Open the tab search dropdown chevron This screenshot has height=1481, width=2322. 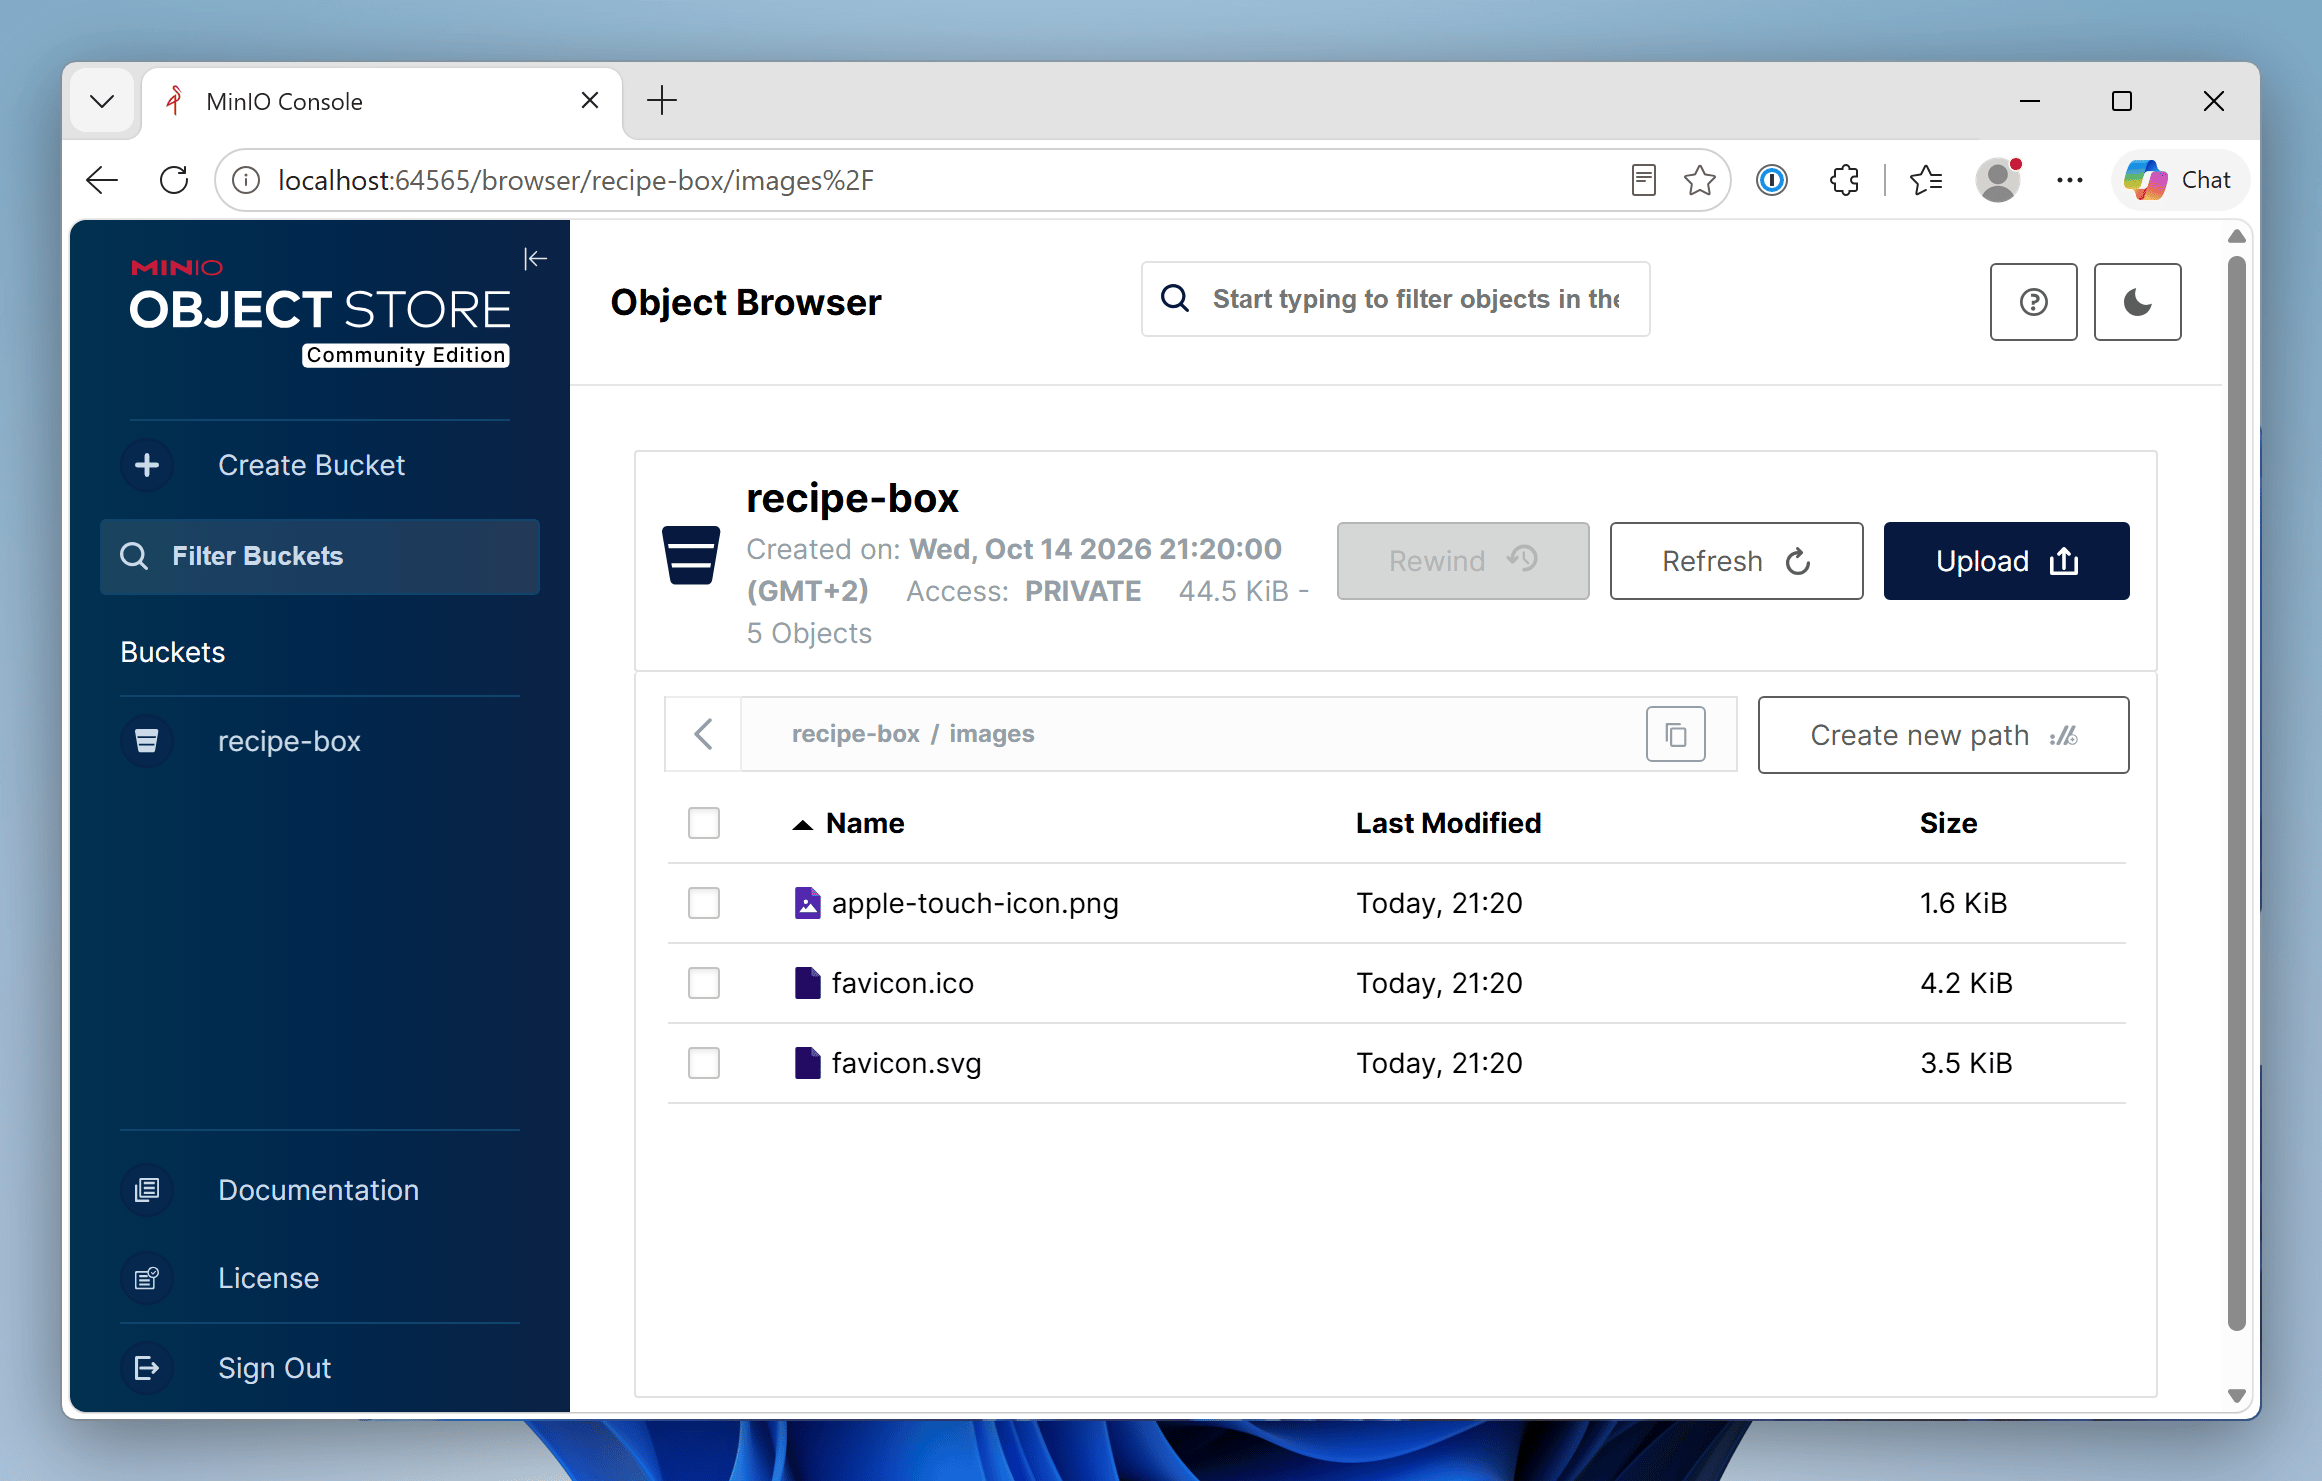point(102,101)
